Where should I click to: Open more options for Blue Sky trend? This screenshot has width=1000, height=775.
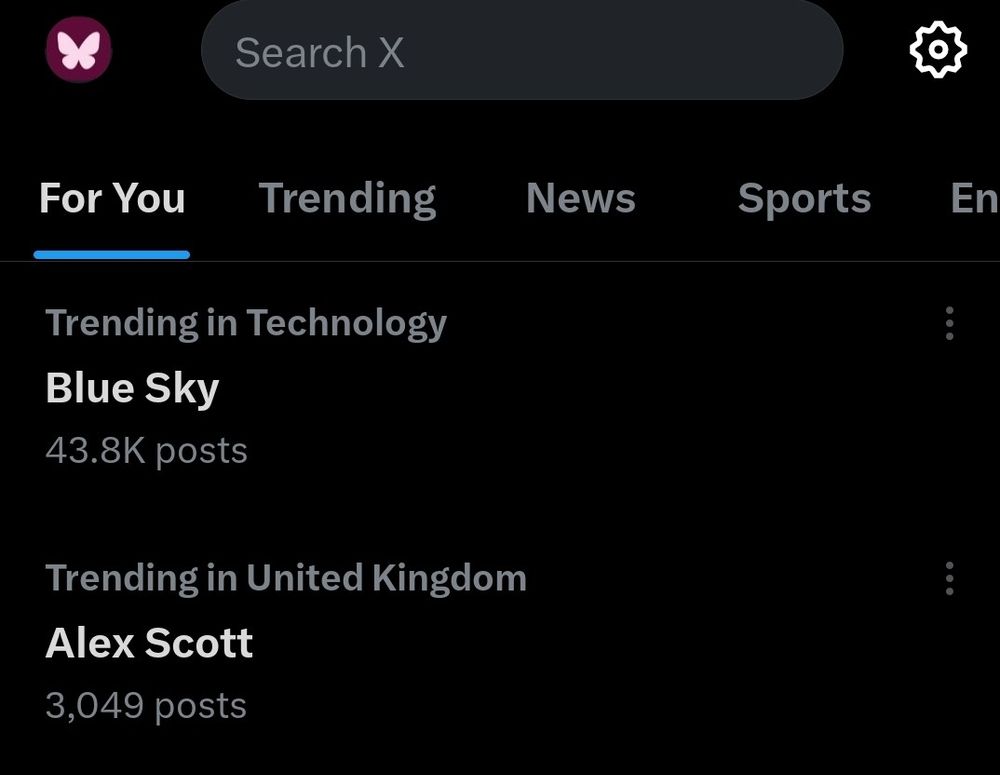point(948,323)
